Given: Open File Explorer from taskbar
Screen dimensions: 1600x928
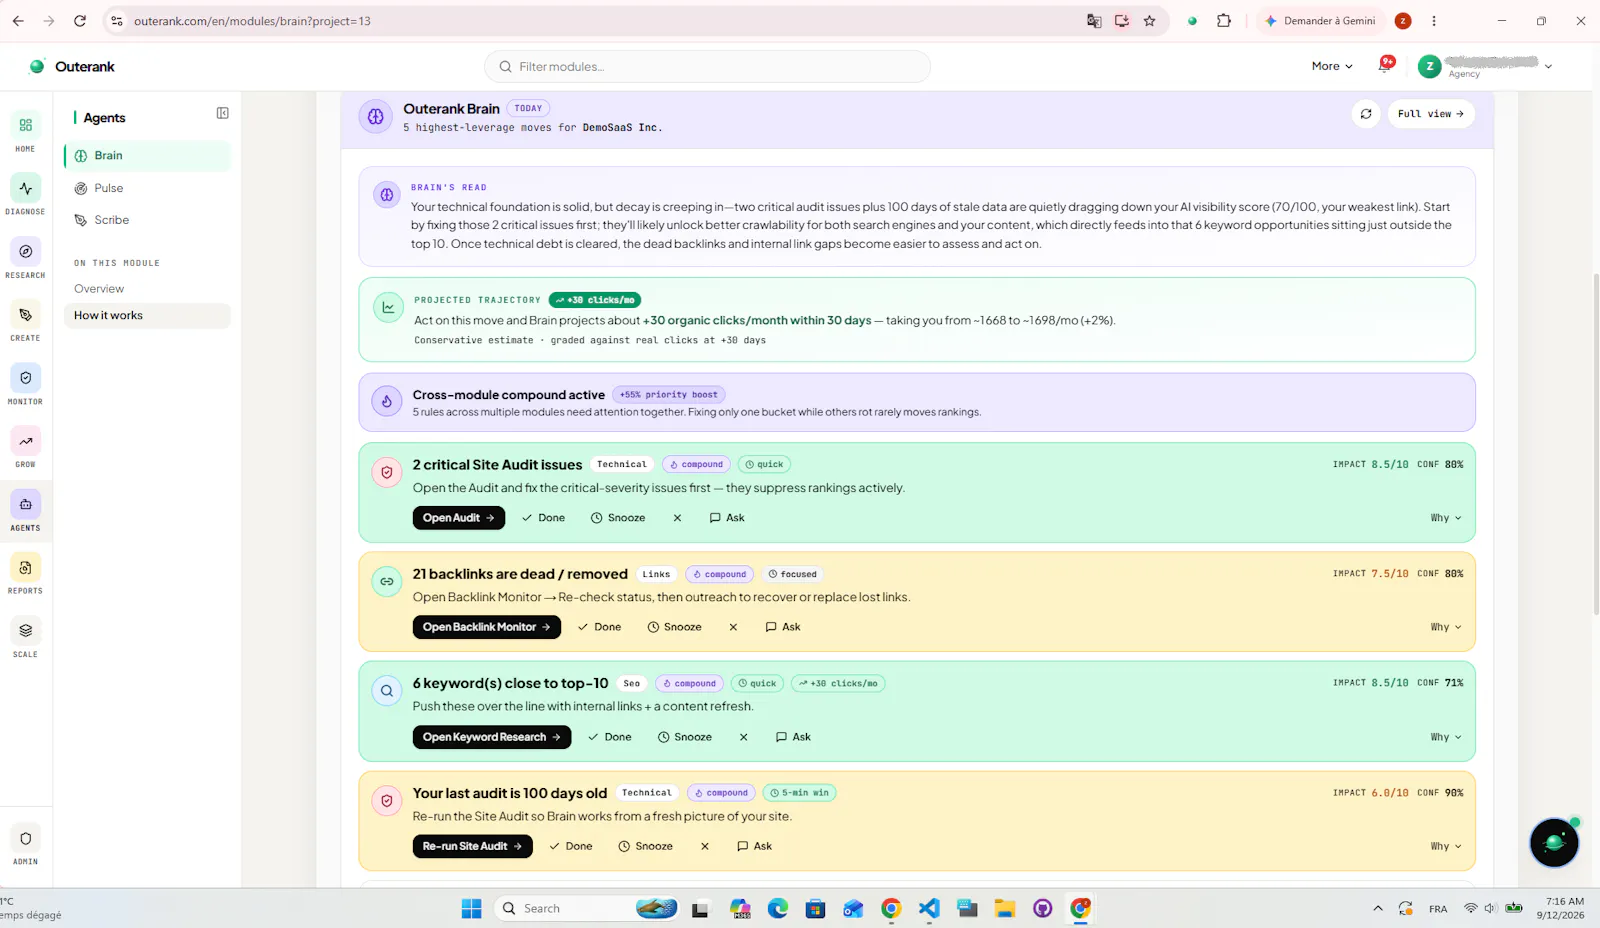Looking at the screenshot, I should pos(1005,908).
